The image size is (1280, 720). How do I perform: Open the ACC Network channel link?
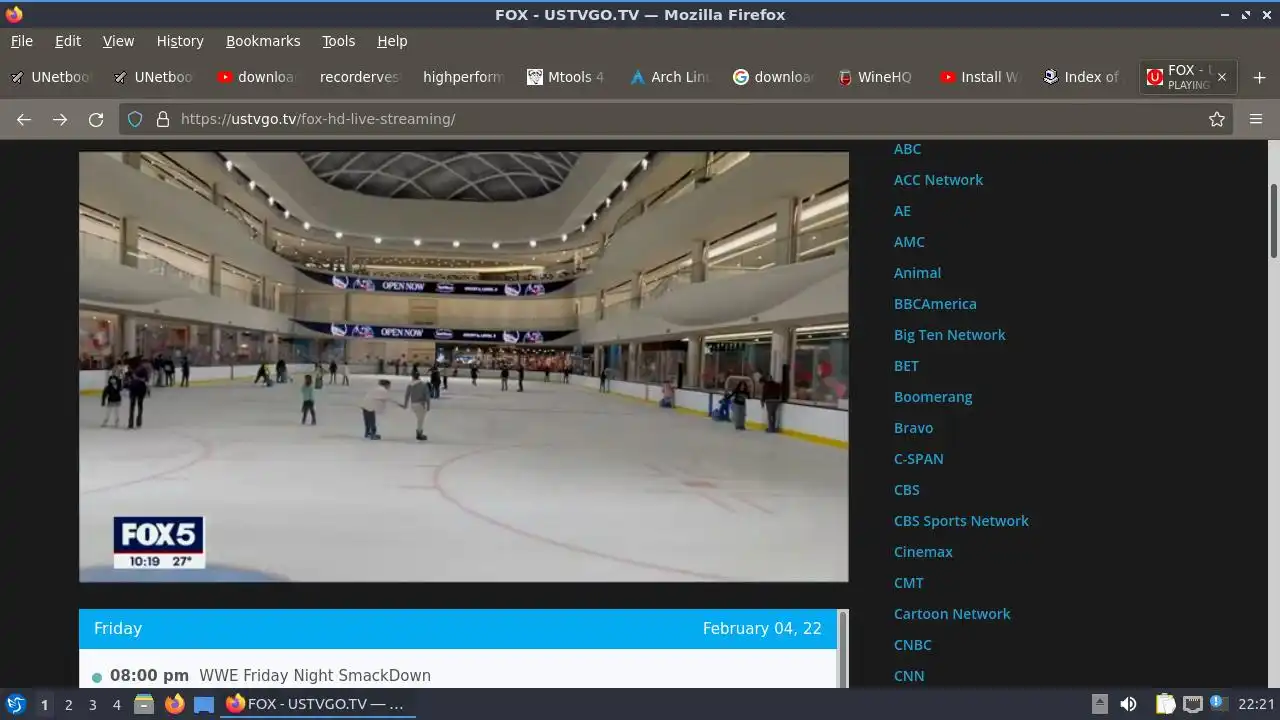938,180
